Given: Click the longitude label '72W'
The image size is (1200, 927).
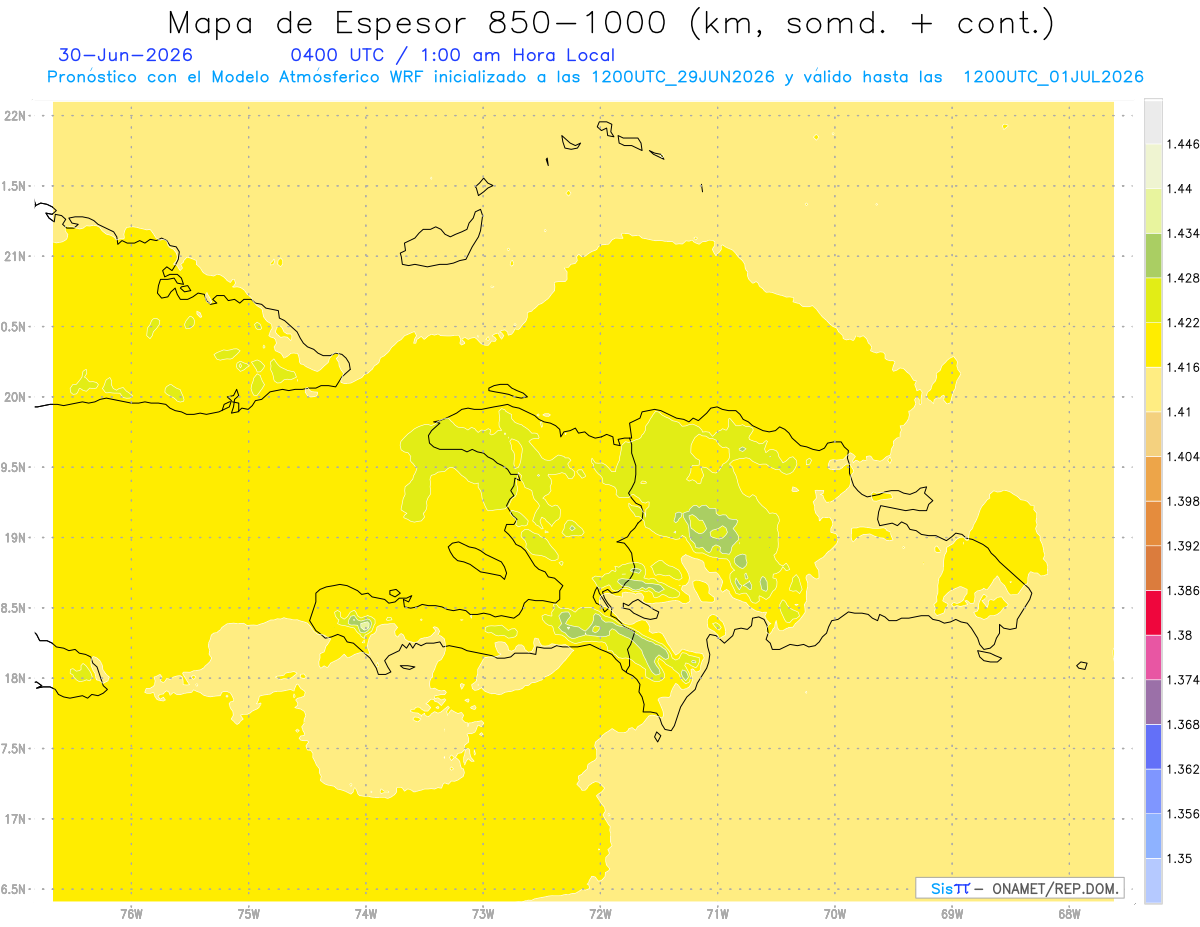Looking at the screenshot, I should tap(600, 913).
